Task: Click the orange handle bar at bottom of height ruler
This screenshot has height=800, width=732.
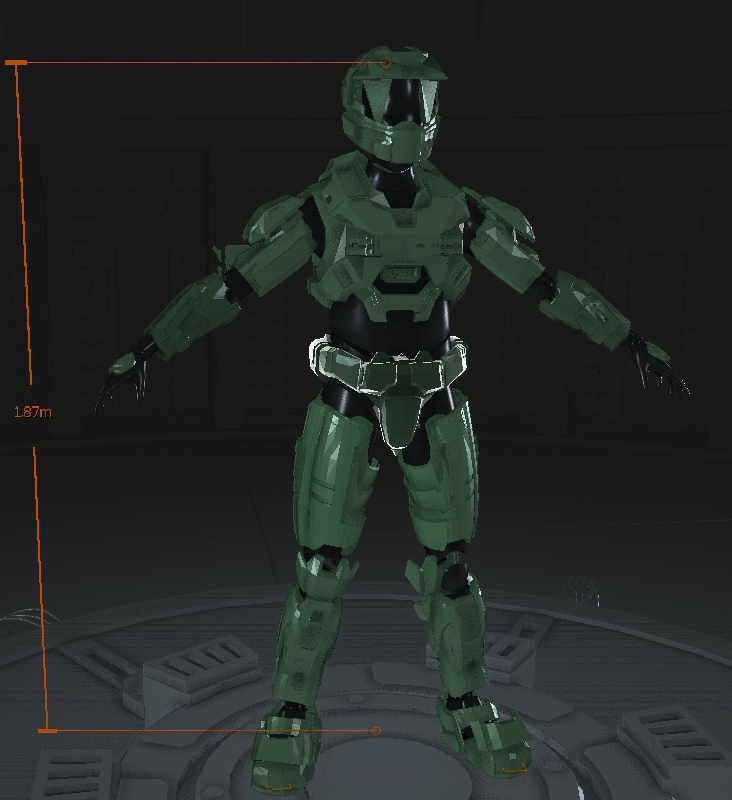Action: [47, 731]
